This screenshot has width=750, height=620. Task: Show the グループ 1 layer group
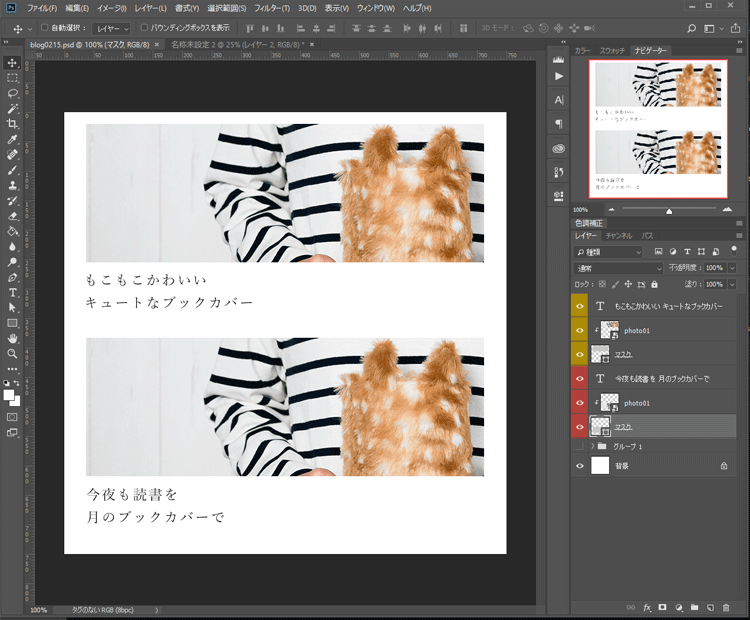[580, 446]
